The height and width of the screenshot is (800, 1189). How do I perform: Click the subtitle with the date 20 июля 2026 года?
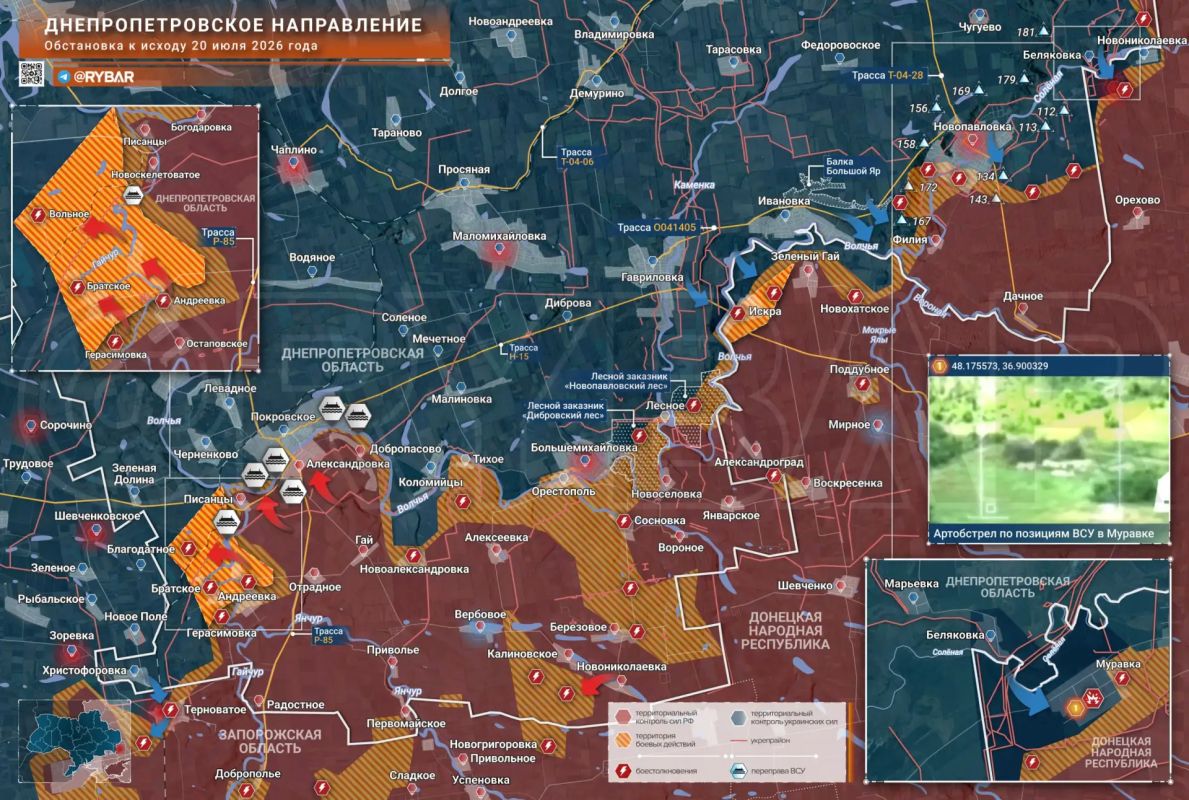click(180, 45)
